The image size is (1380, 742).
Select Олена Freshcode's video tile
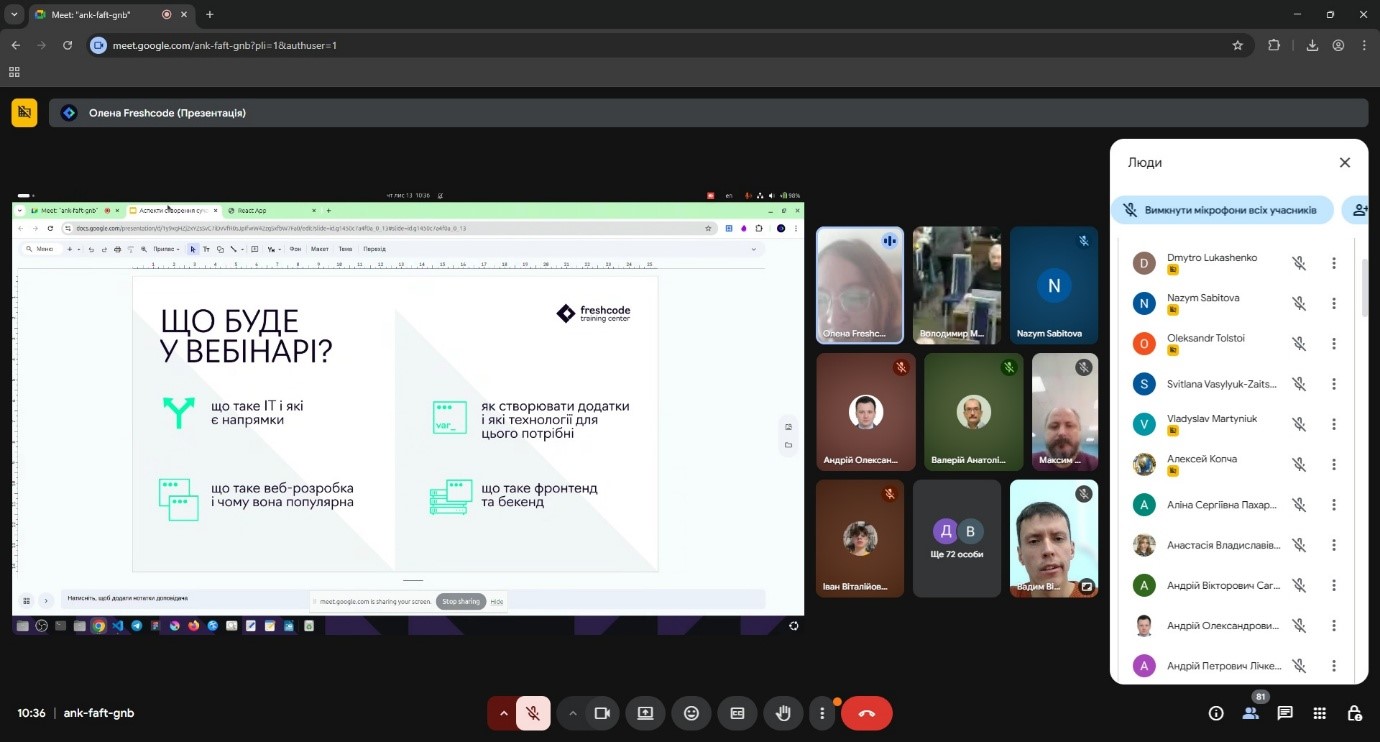pyautogui.click(x=860, y=285)
